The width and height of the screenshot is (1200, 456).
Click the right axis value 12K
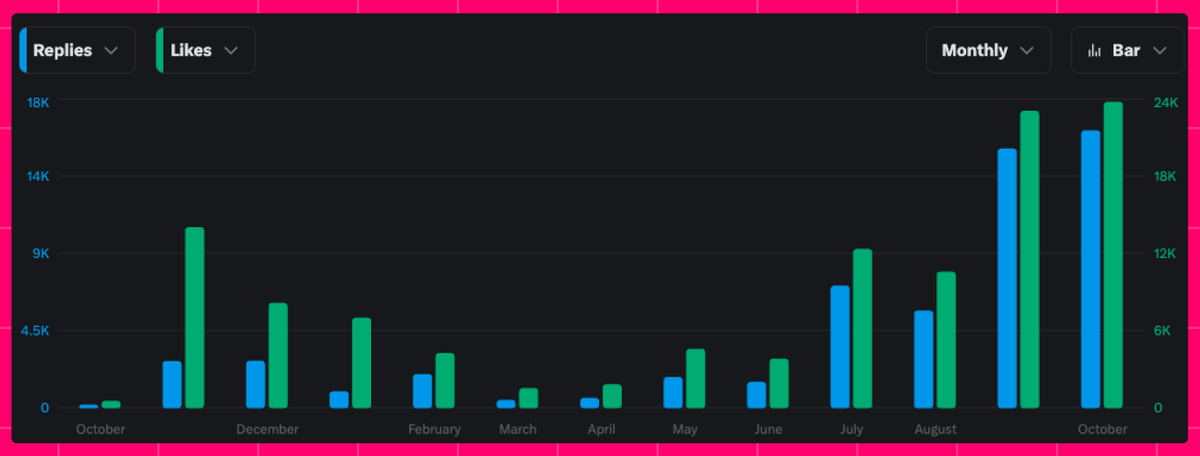[1163, 254]
